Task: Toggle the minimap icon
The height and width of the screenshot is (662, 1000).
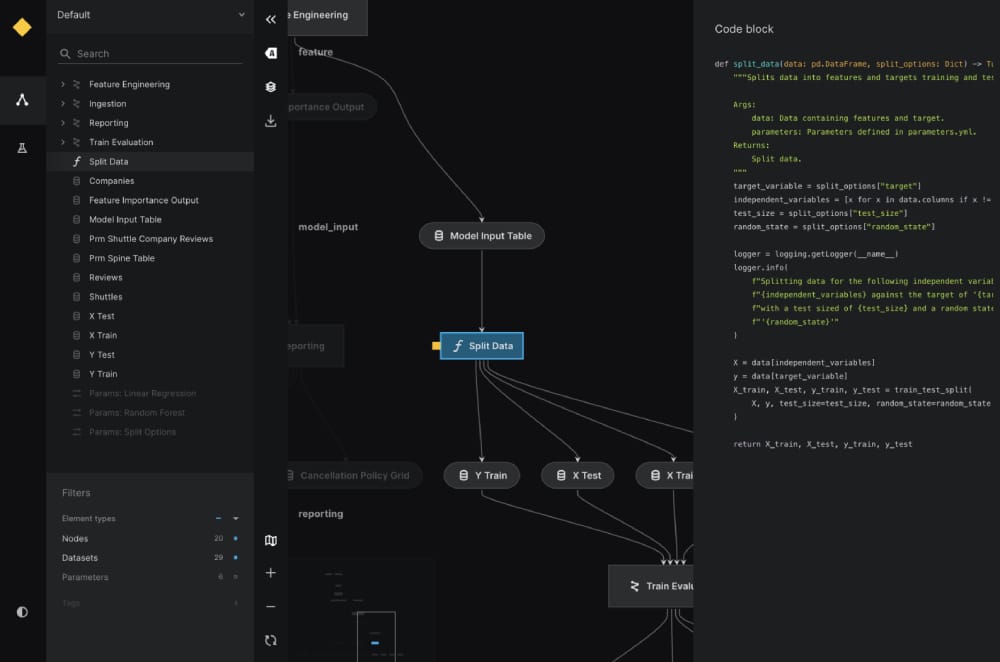Action: pyautogui.click(x=271, y=541)
